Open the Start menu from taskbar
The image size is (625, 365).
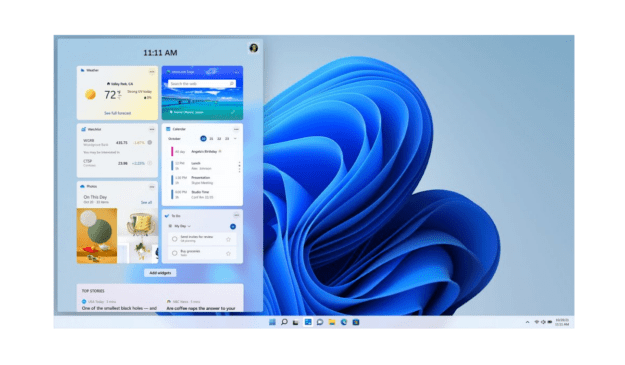(x=272, y=322)
